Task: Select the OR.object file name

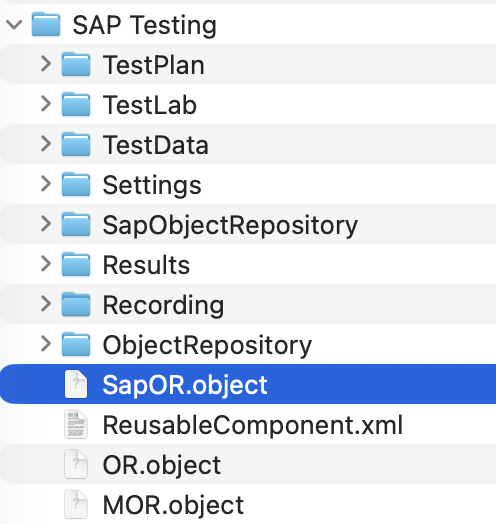Action: (162, 466)
